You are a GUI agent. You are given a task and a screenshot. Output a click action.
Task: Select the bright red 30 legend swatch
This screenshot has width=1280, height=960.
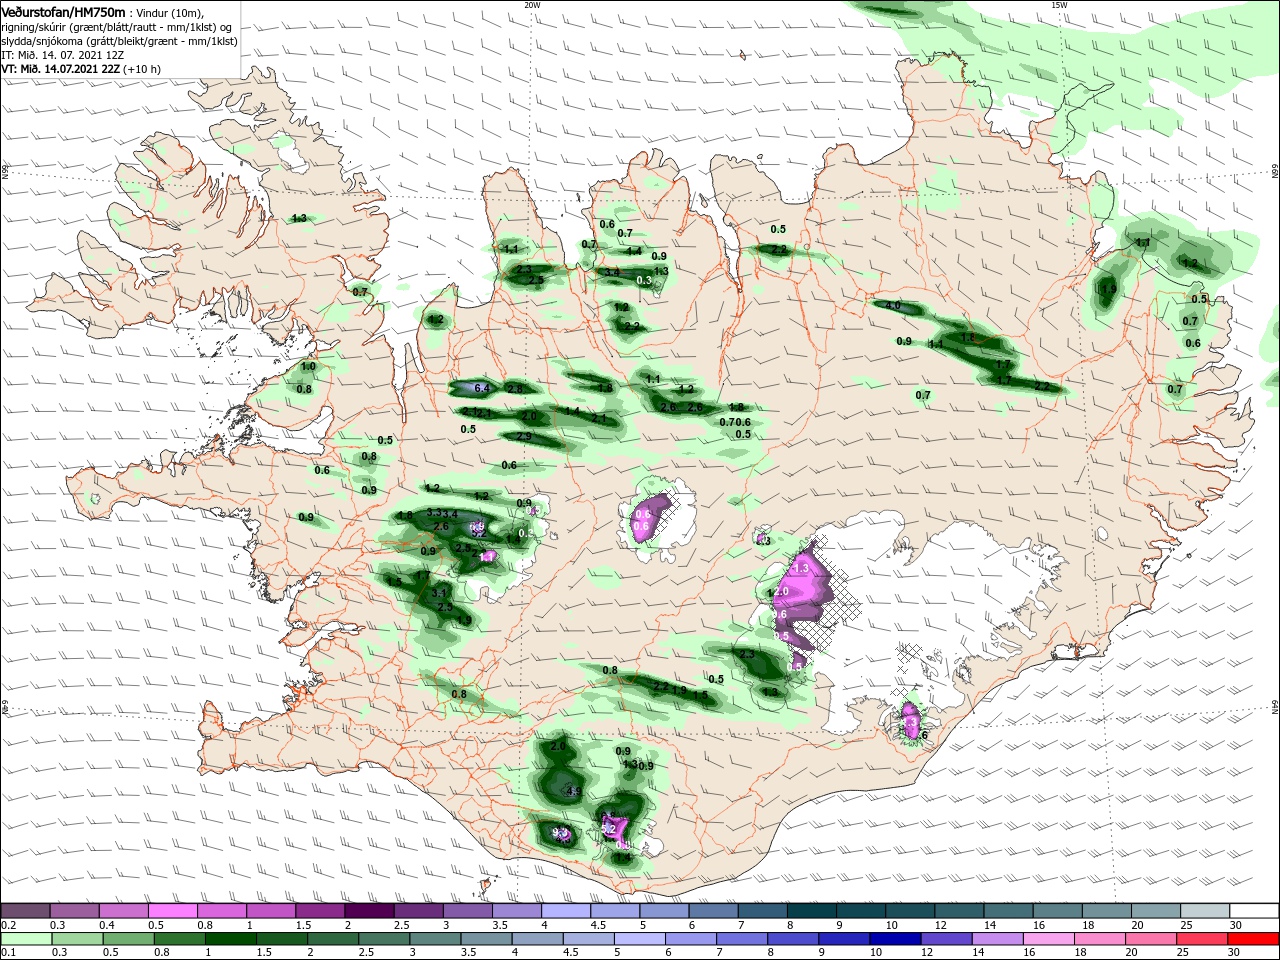[1253, 939]
